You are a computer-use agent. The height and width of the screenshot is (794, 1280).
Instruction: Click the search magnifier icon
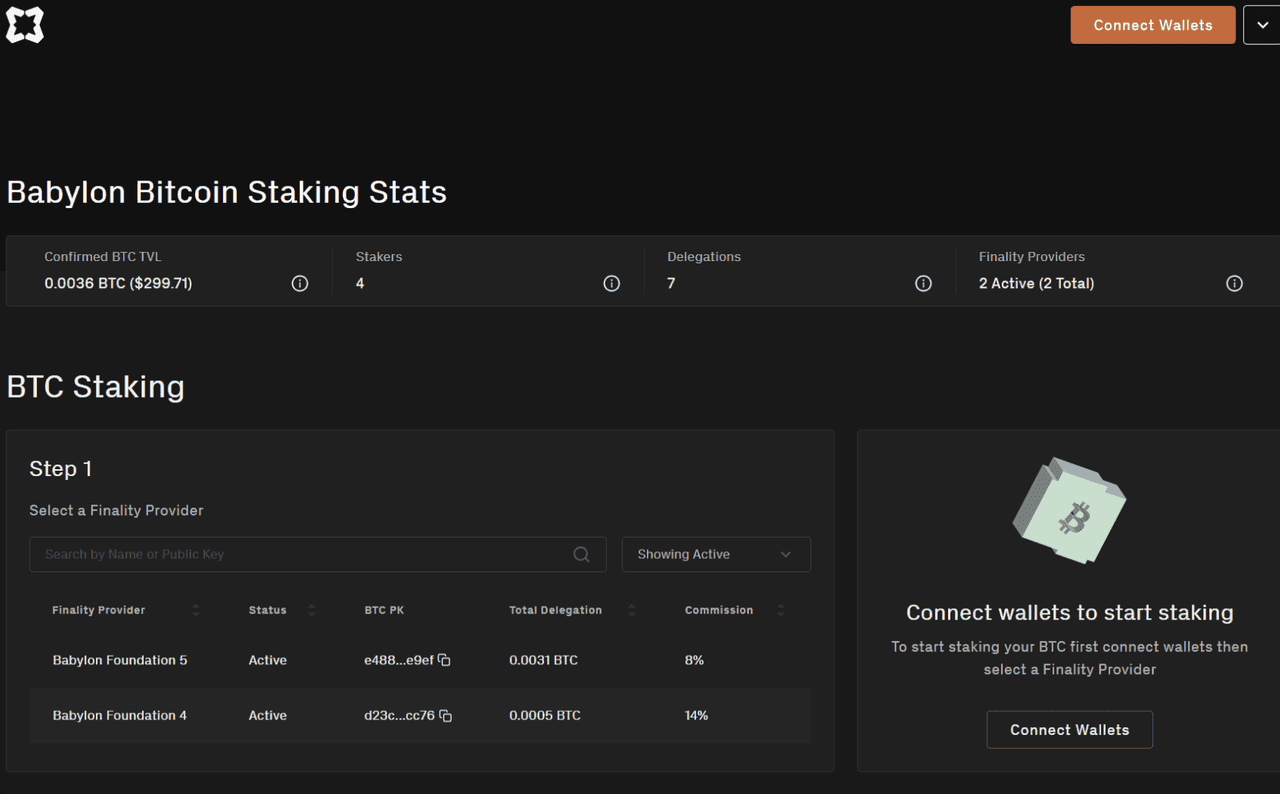(x=581, y=554)
